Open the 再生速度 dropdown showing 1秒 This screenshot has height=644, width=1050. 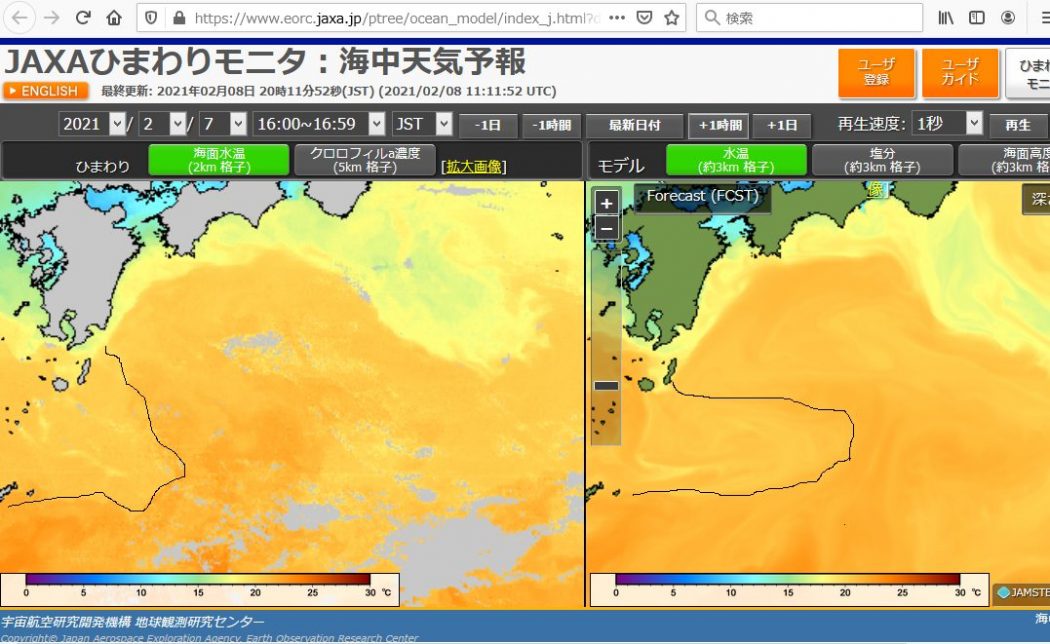(948, 124)
